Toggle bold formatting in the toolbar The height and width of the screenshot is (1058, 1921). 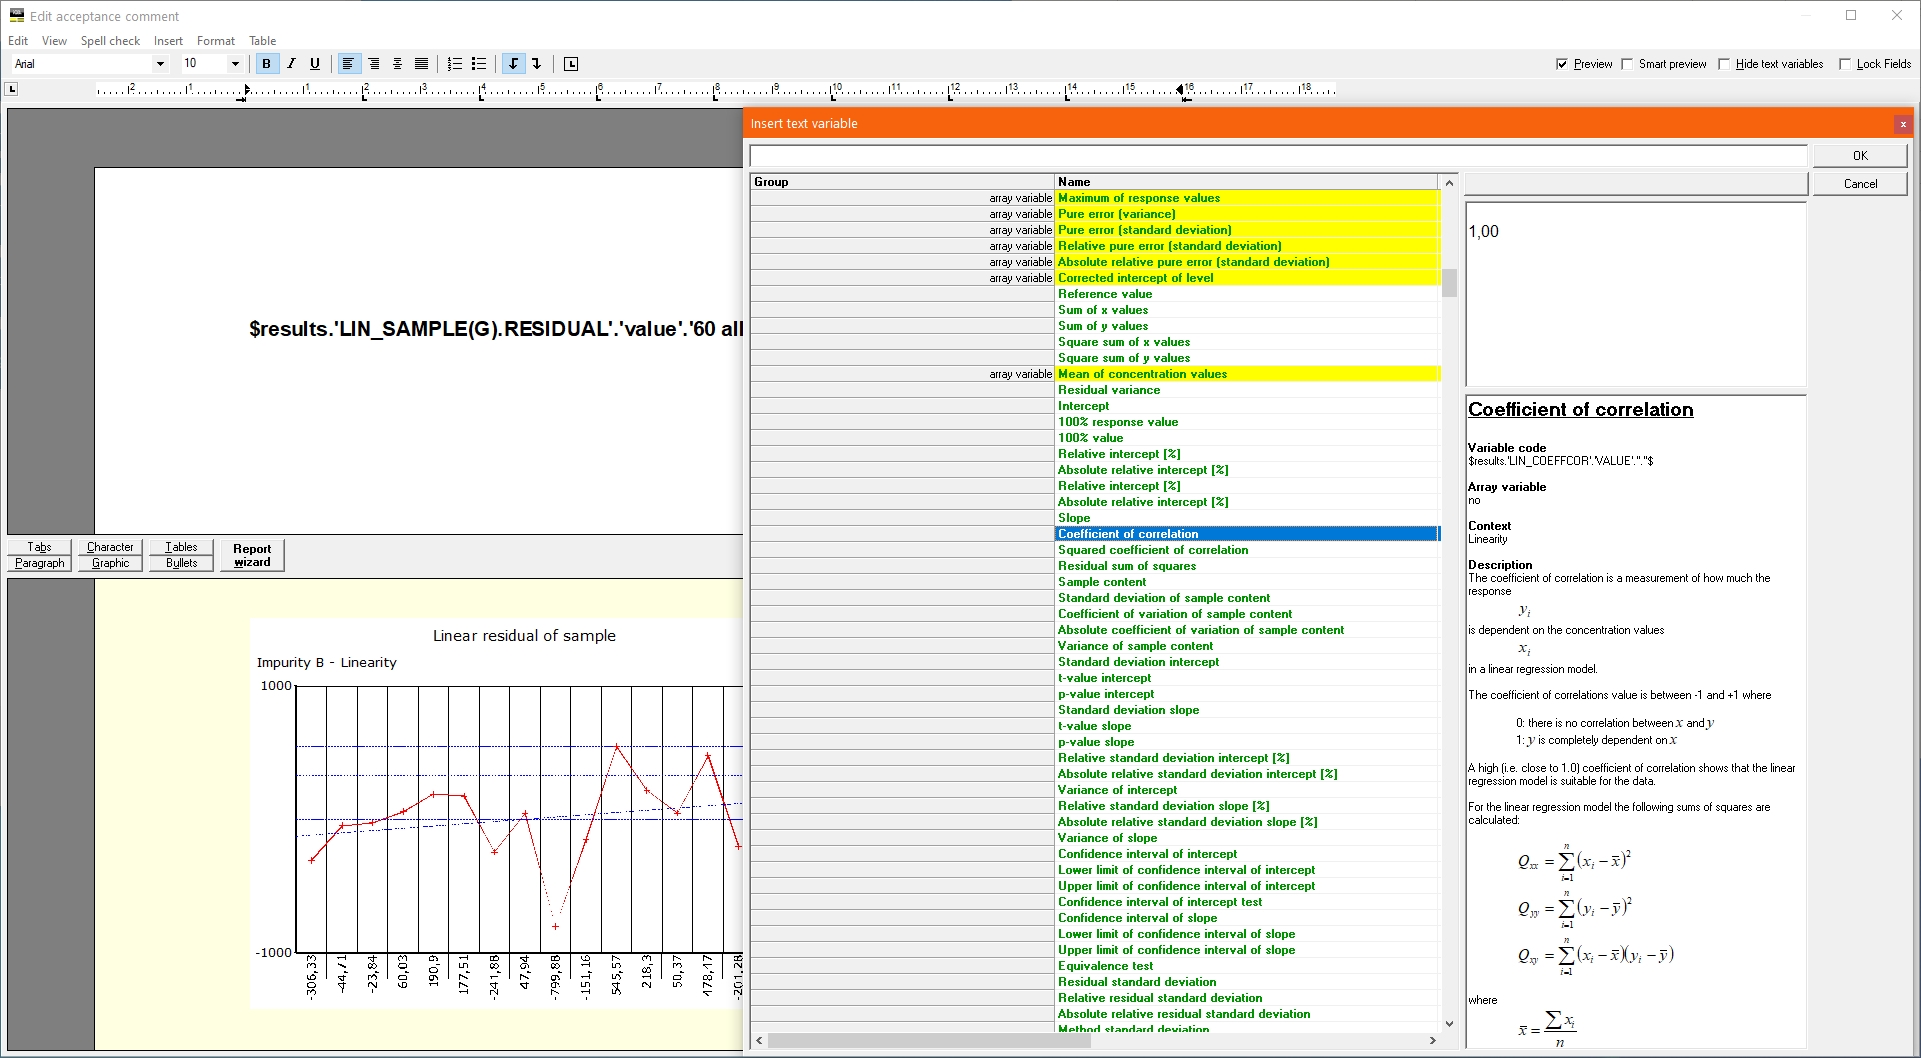tap(266, 64)
